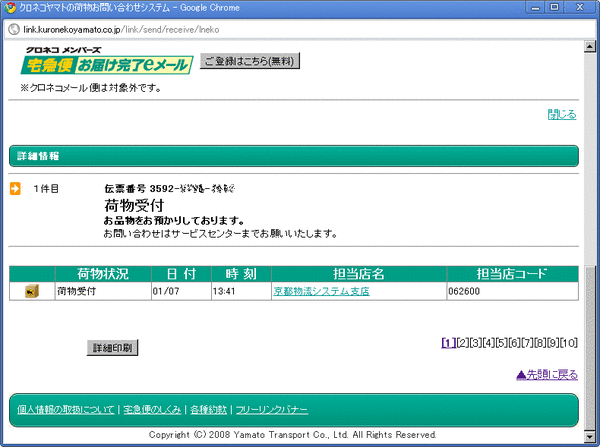Click the 詳細印刷 button
The height and width of the screenshot is (447, 600).
tap(112, 347)
